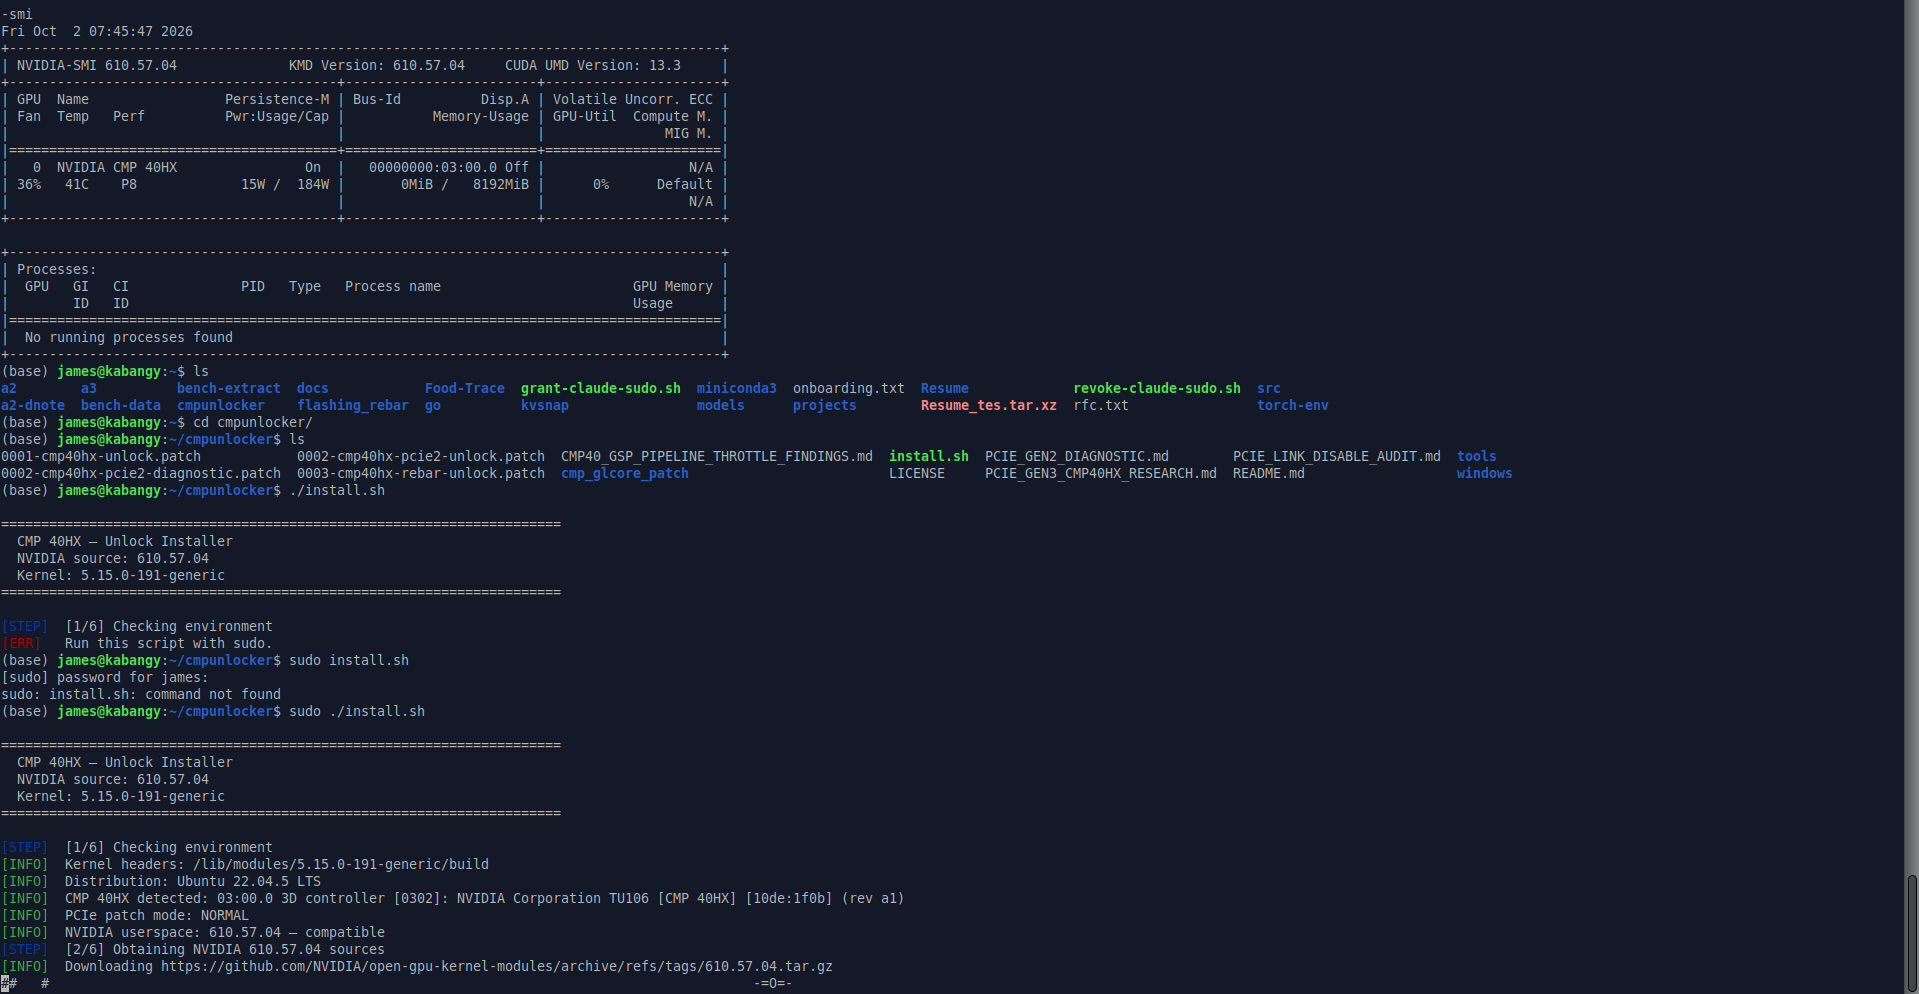Click the 'Food-Trace' directory name
1919x994 pixels.
coord(465,388)
